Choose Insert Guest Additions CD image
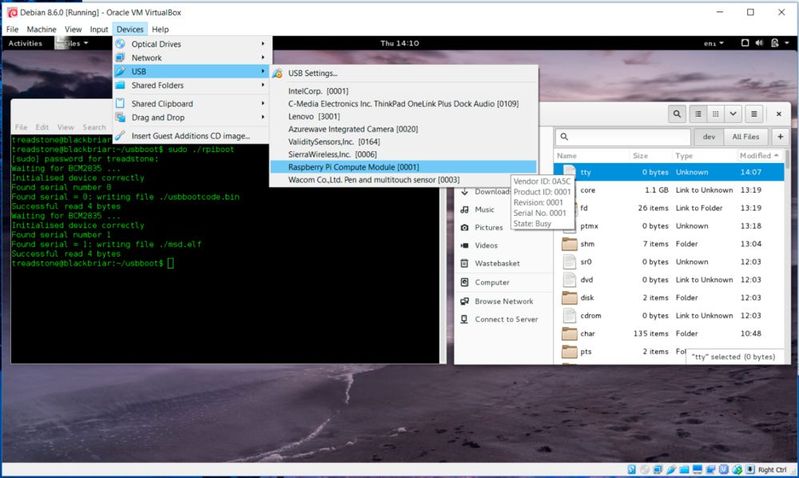This screenshot has height=478, width=799. [x=192, y=136]
